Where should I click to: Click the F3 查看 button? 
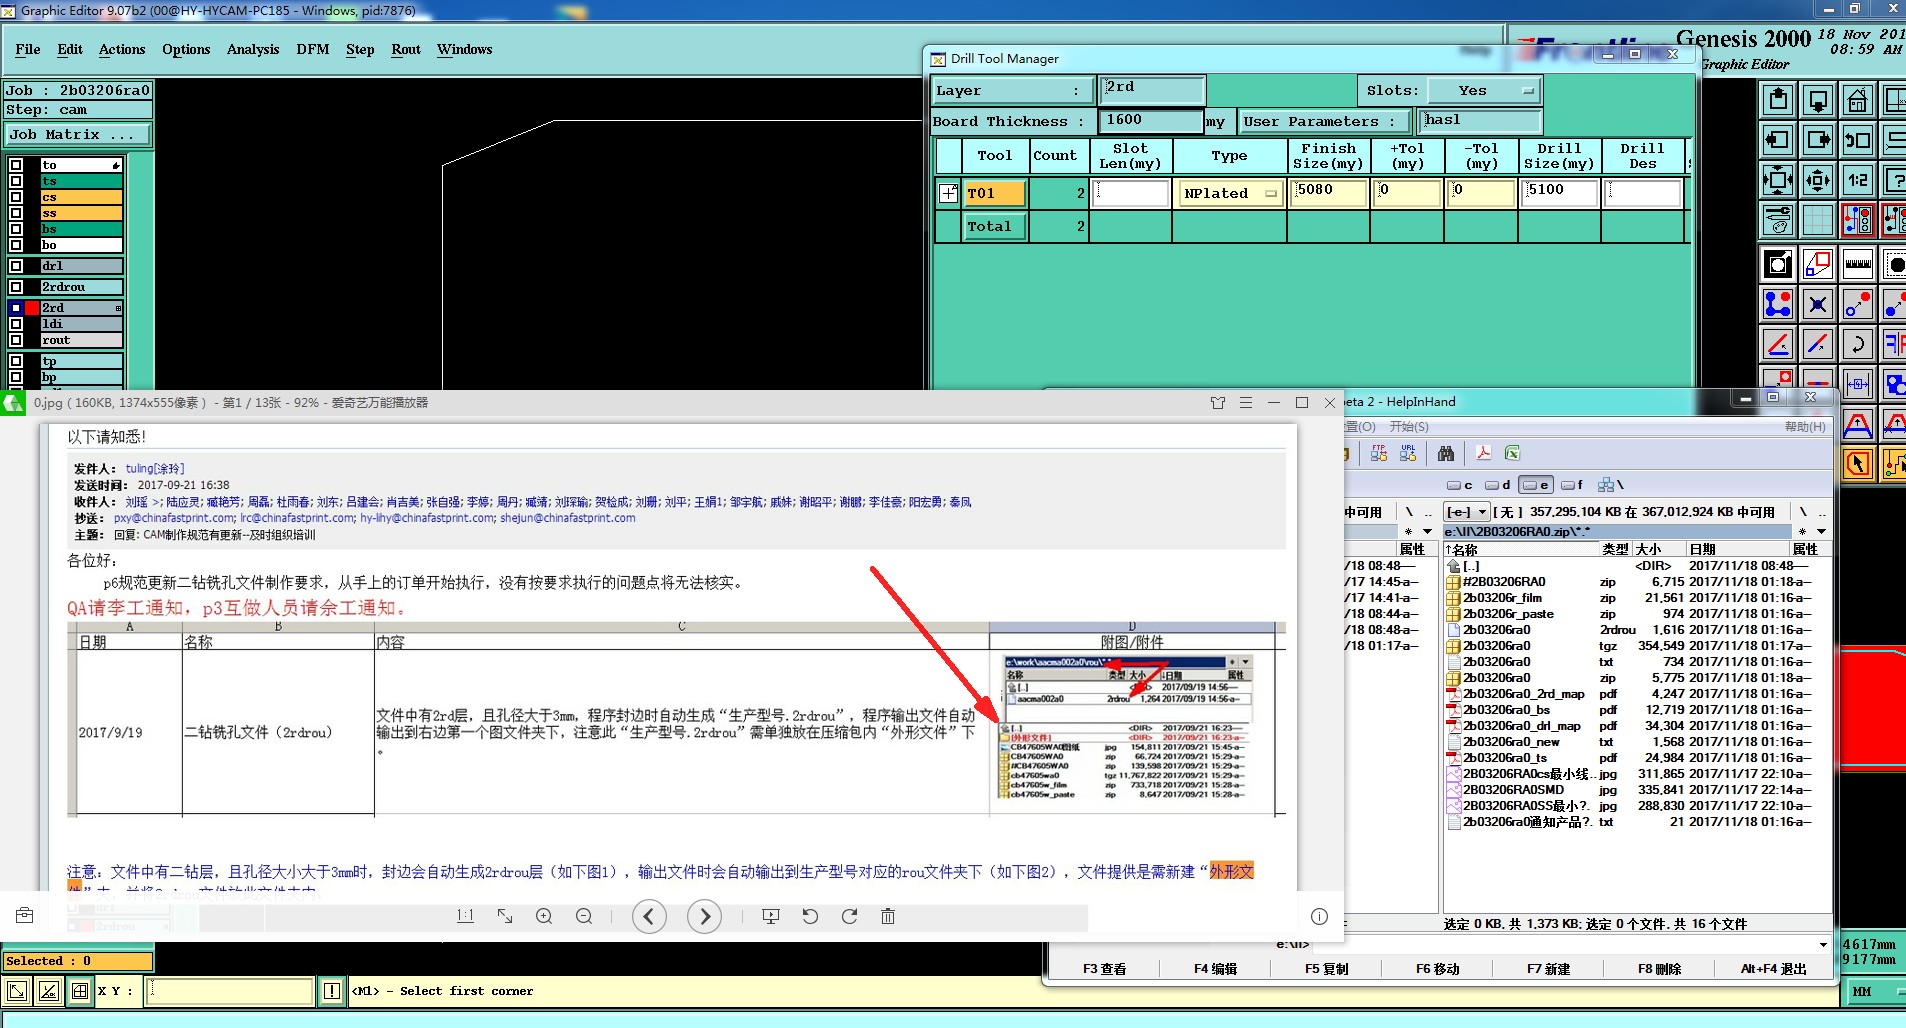tap(1104, 969)
